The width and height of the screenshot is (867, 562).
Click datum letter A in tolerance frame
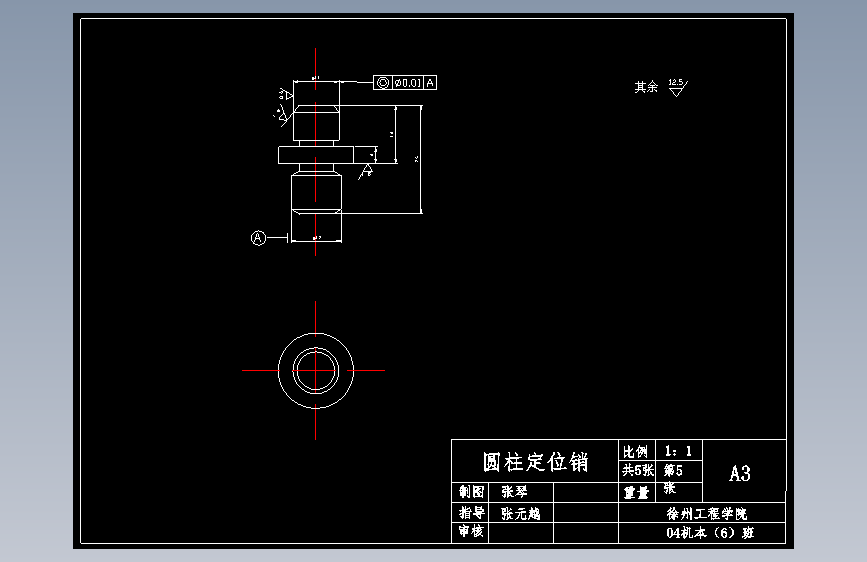click(430, 83)
